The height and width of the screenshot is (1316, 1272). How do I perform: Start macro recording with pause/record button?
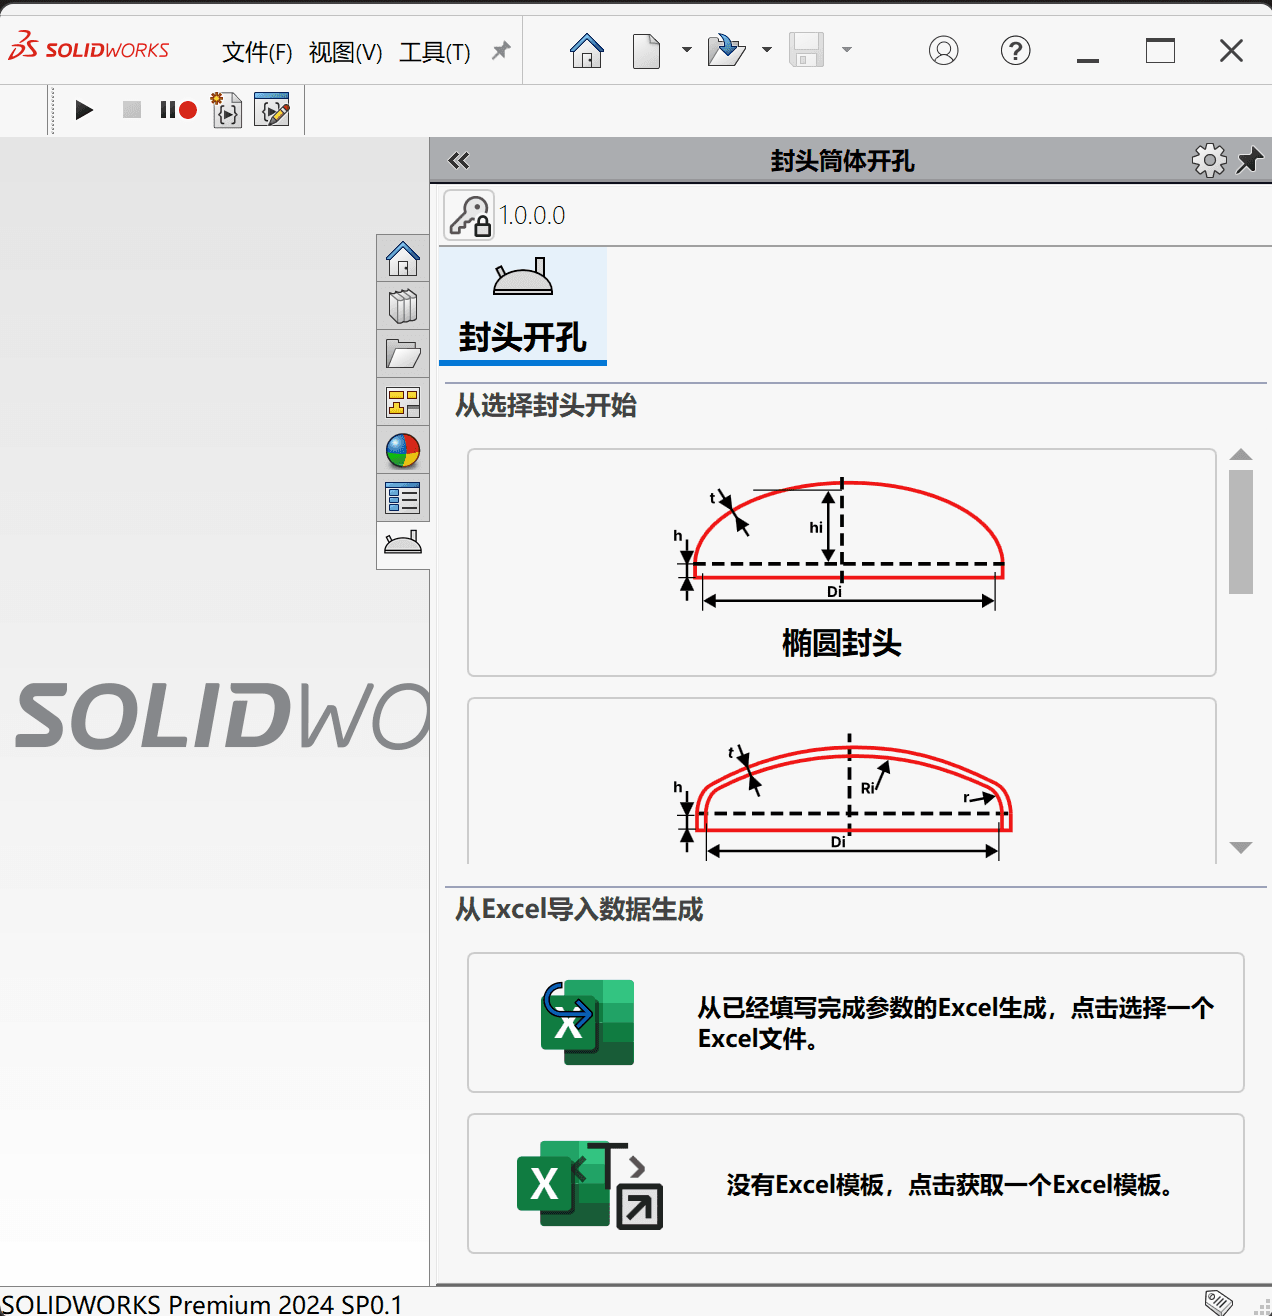[x=178, y=110]
